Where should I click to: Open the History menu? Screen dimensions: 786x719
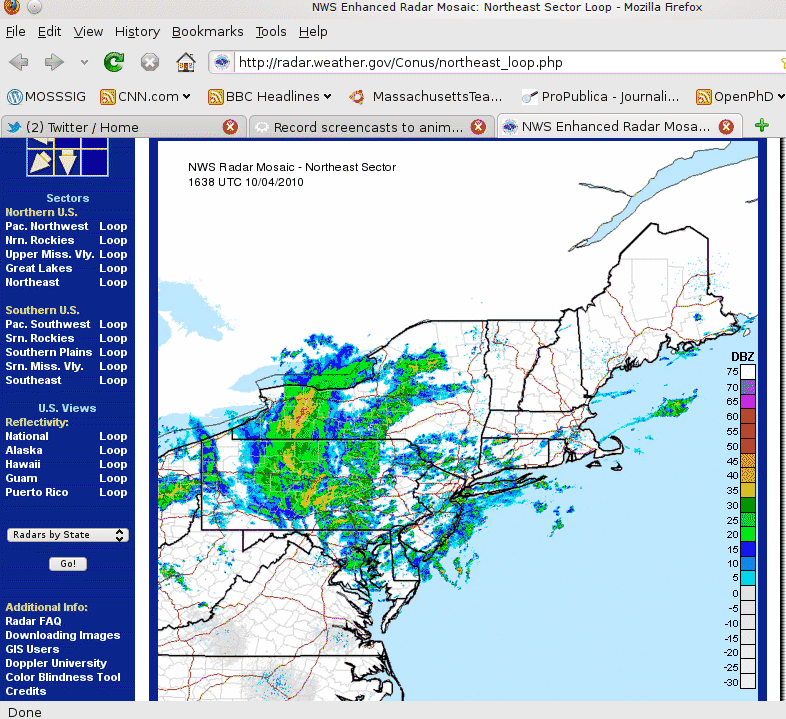pyautogui.click(x=137, y=32)
